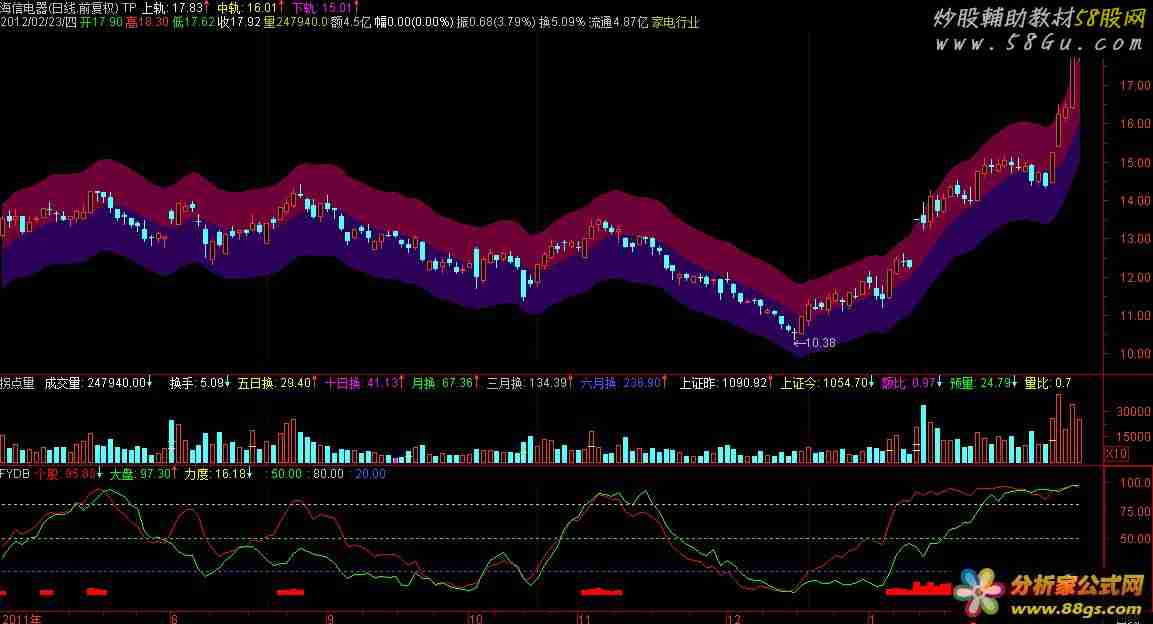Click the 个股: 95.88 indicator value
The width and height of the screenshot is (1153, 624).
point(68,474)
